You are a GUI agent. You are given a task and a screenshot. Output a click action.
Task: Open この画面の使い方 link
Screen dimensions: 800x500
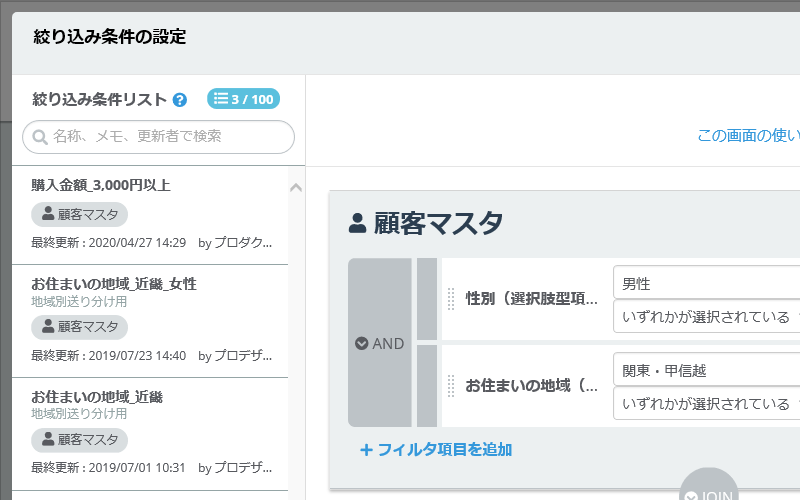point(748,135)
